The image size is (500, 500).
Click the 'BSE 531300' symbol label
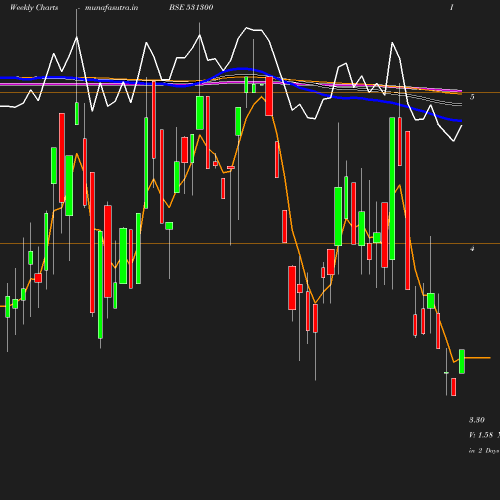click(191, 7)
